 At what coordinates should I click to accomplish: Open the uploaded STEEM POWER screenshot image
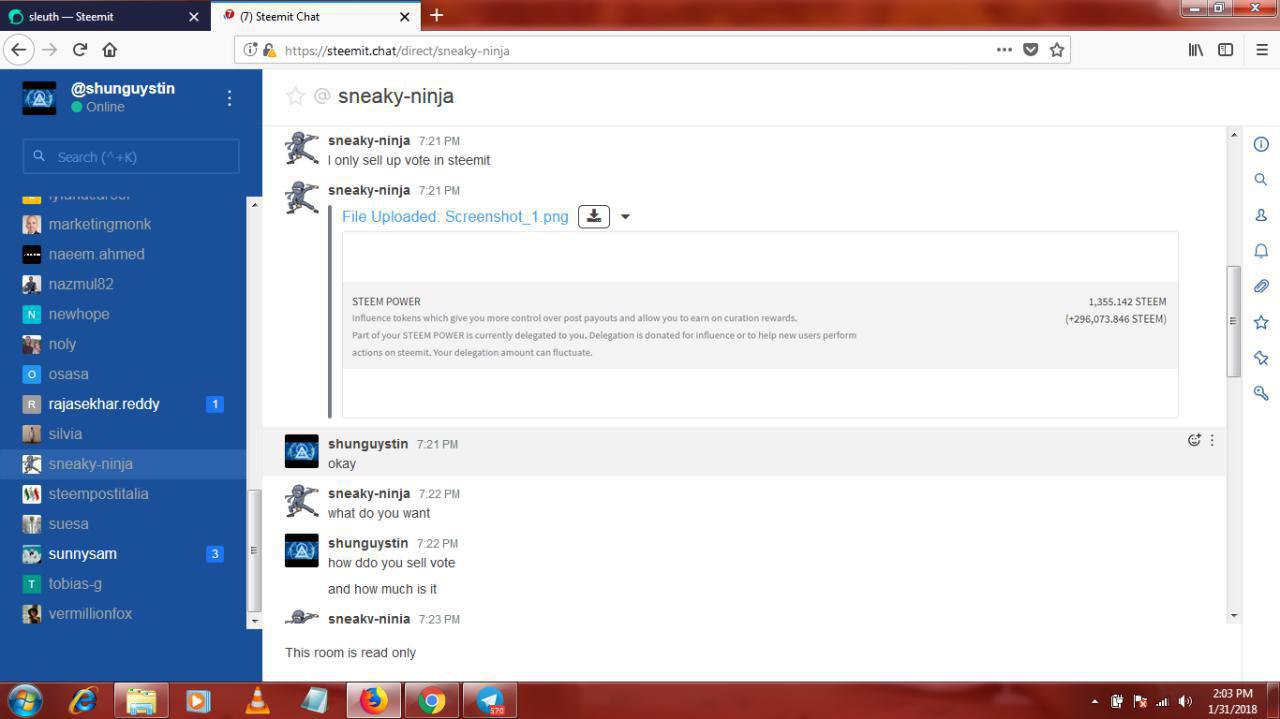[x=760, y=324]
